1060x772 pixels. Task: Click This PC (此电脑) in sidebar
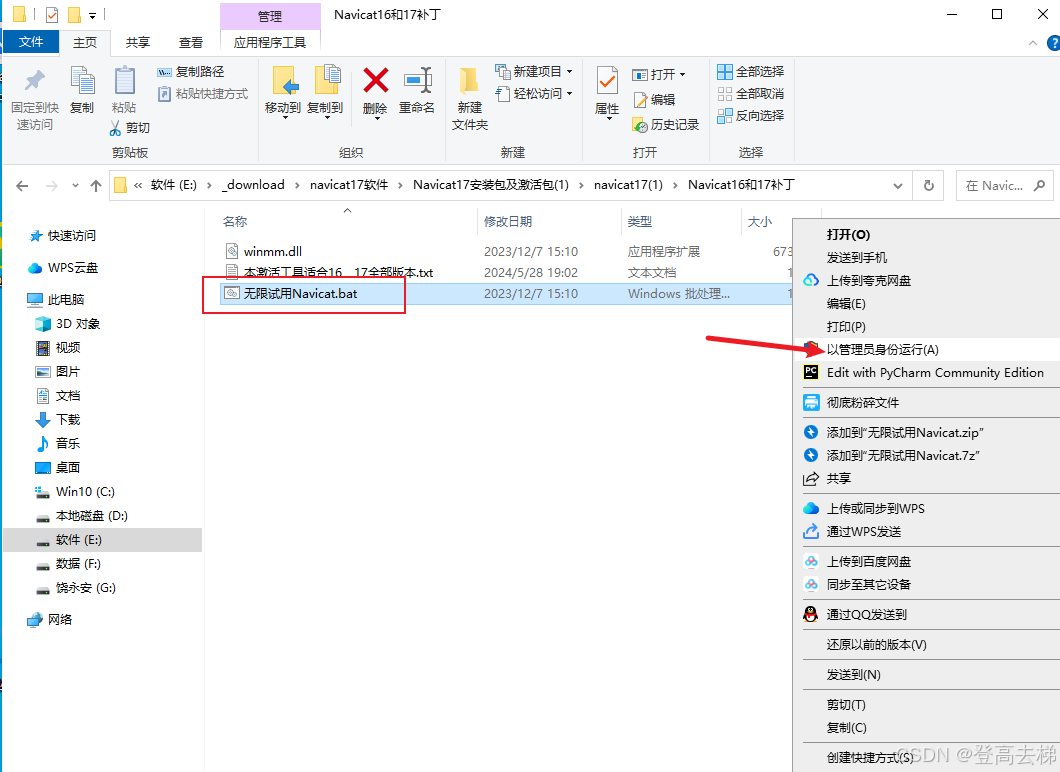pos(66,299)
